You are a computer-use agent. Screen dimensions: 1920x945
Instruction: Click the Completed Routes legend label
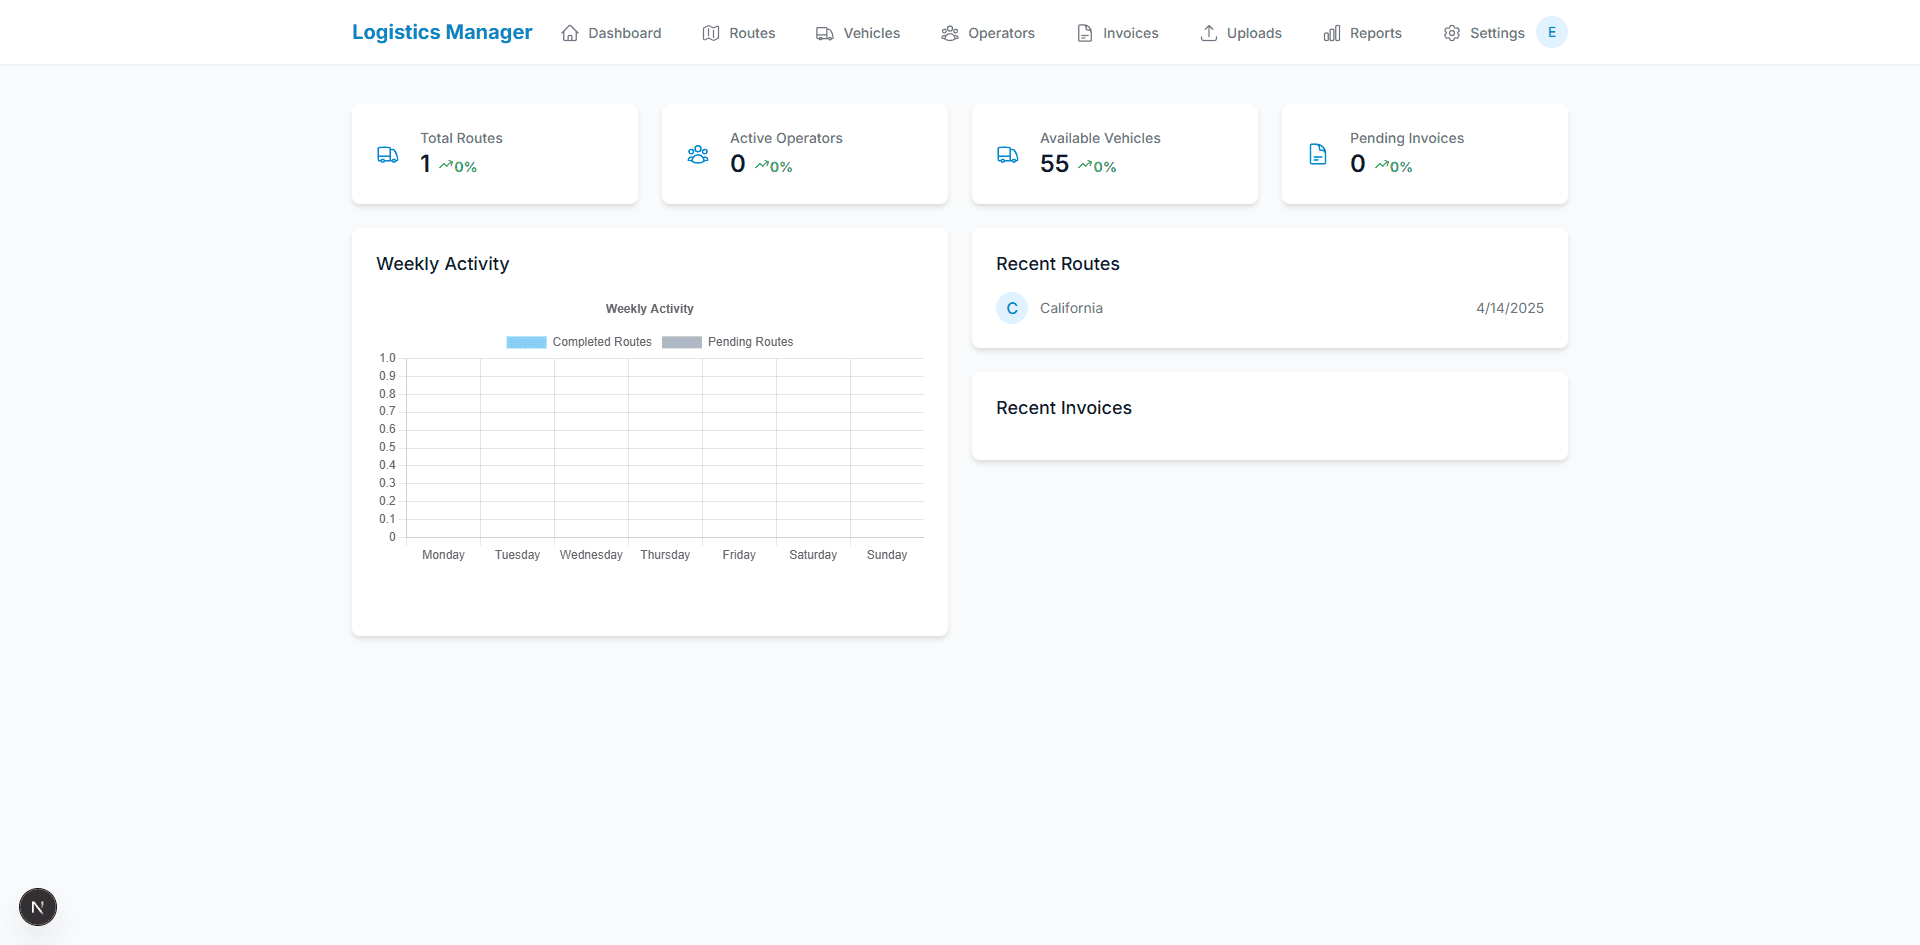point(602,342)
